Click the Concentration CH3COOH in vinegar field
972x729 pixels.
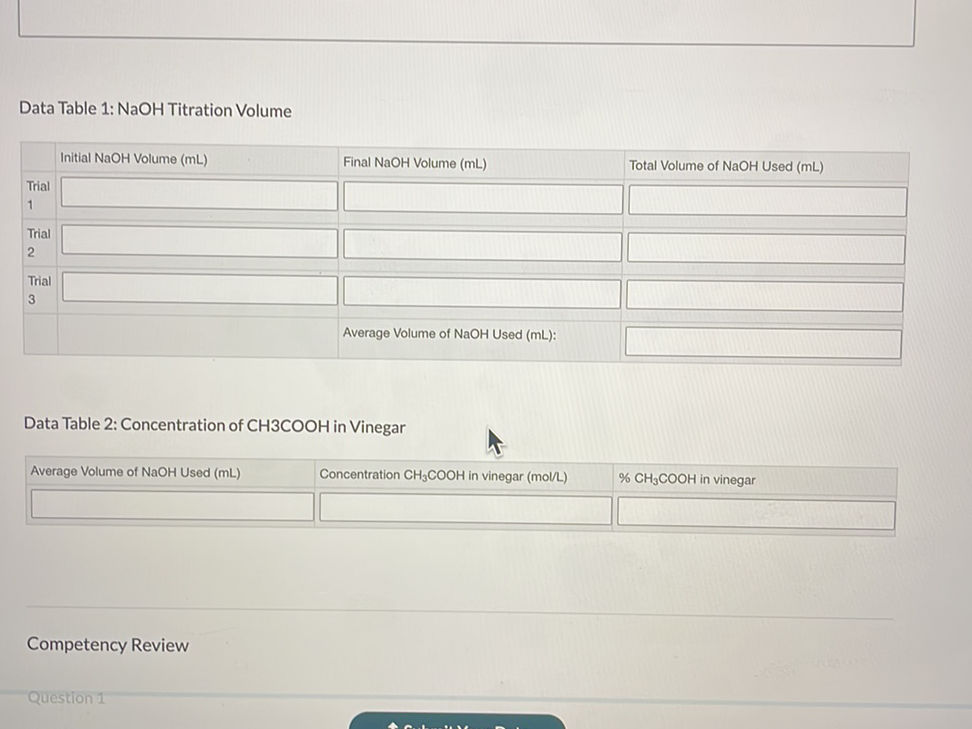pyautogui.click(x=464, y=509)
